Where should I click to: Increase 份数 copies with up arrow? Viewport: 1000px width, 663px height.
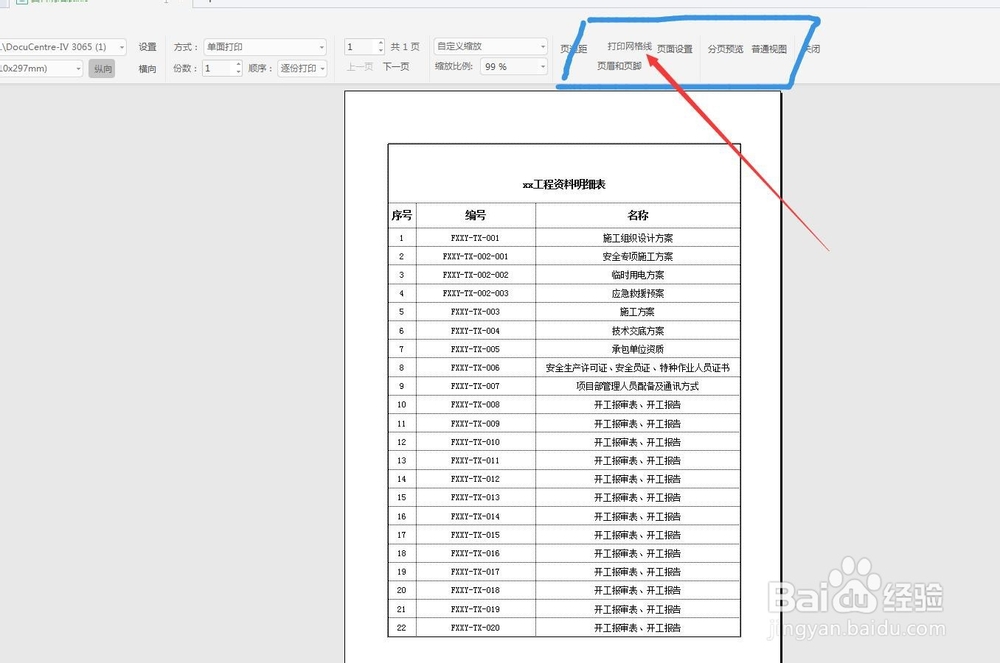click(236, 64)
